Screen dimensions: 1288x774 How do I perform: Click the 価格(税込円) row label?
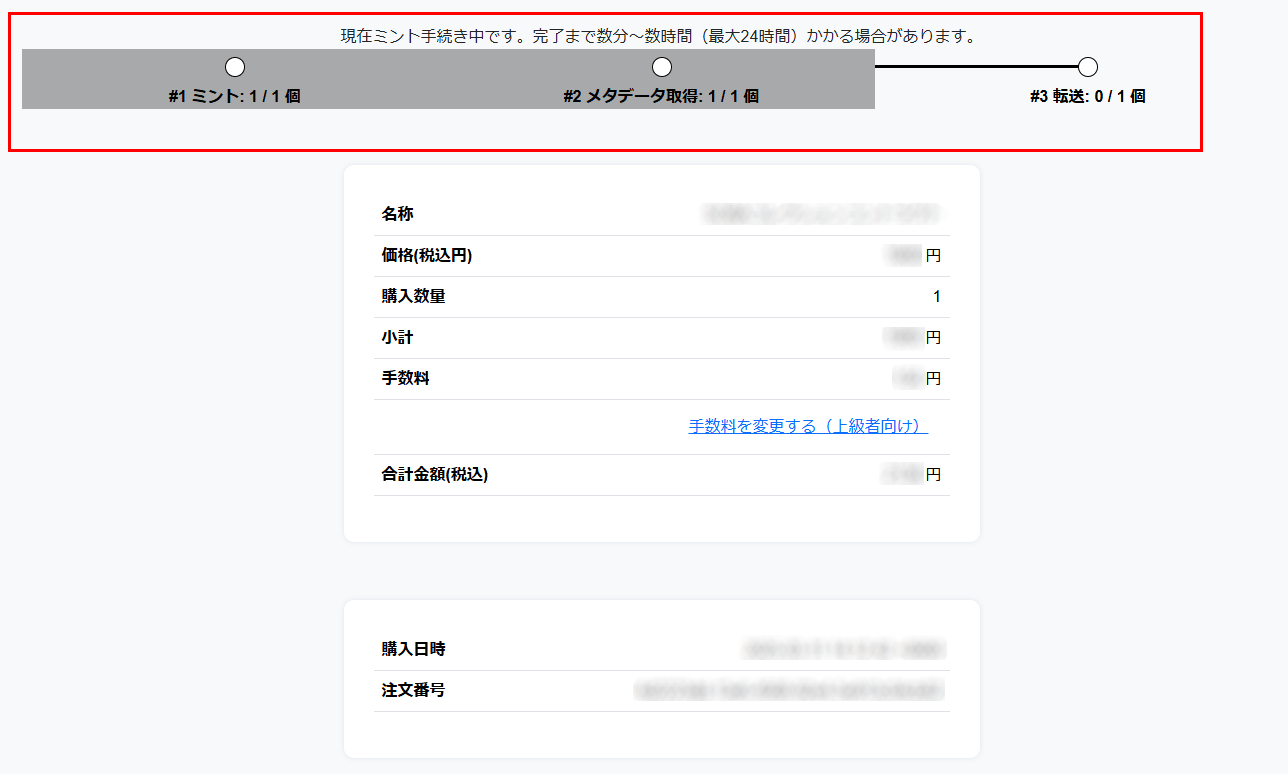point(426,255)
